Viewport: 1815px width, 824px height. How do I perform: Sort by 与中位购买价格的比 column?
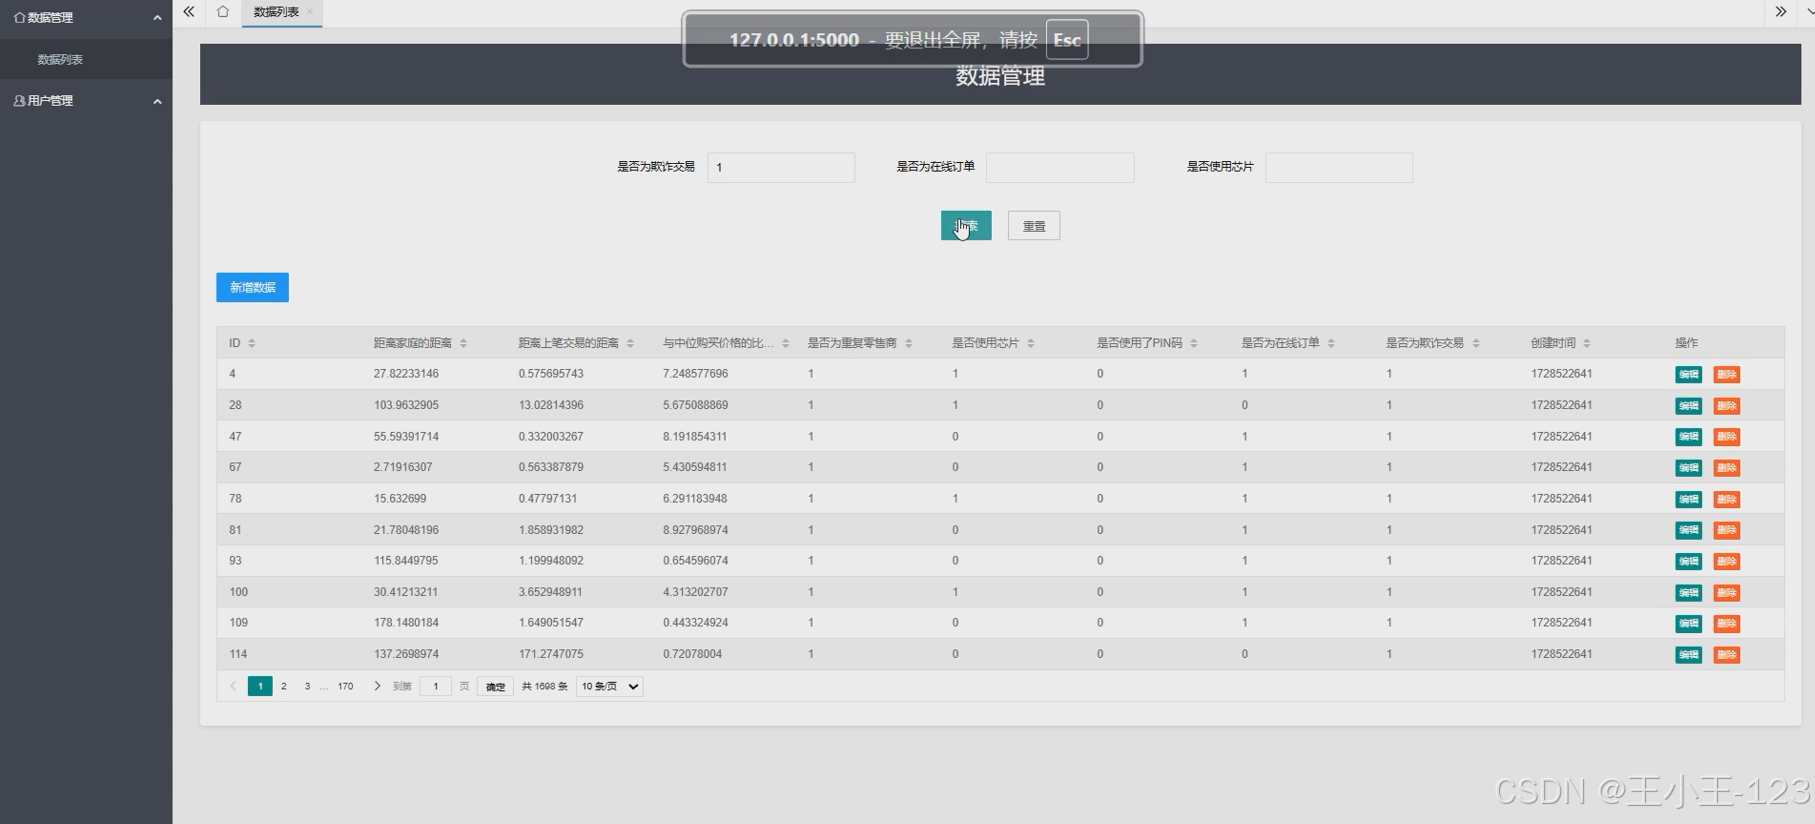tap(785, 343)
